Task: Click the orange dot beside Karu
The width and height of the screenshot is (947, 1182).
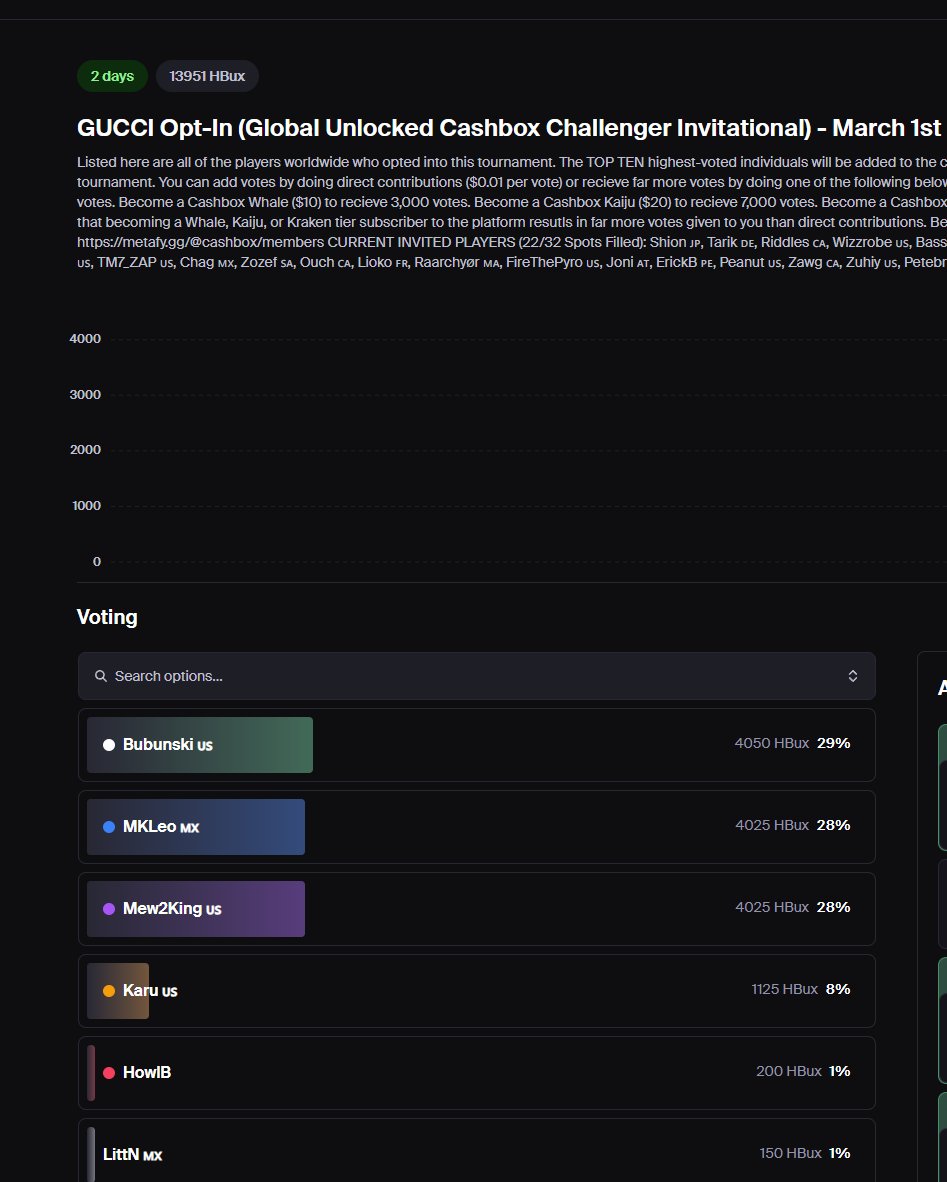Action: click(109, 991)
